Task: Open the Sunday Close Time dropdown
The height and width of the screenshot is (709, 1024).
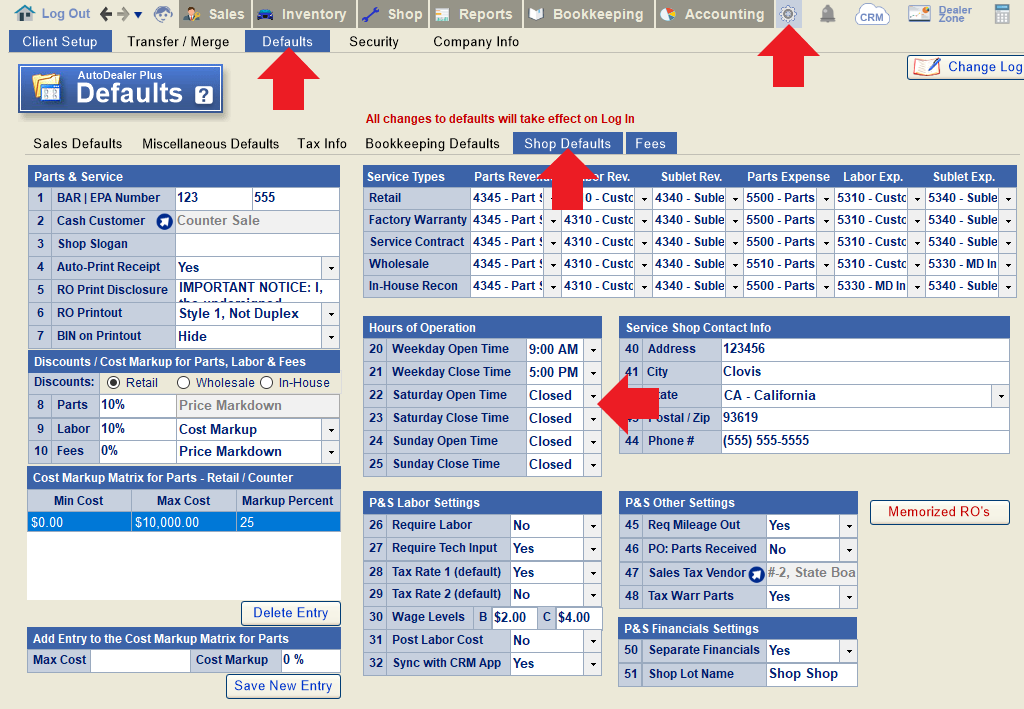Action: (x=593, y=465)
